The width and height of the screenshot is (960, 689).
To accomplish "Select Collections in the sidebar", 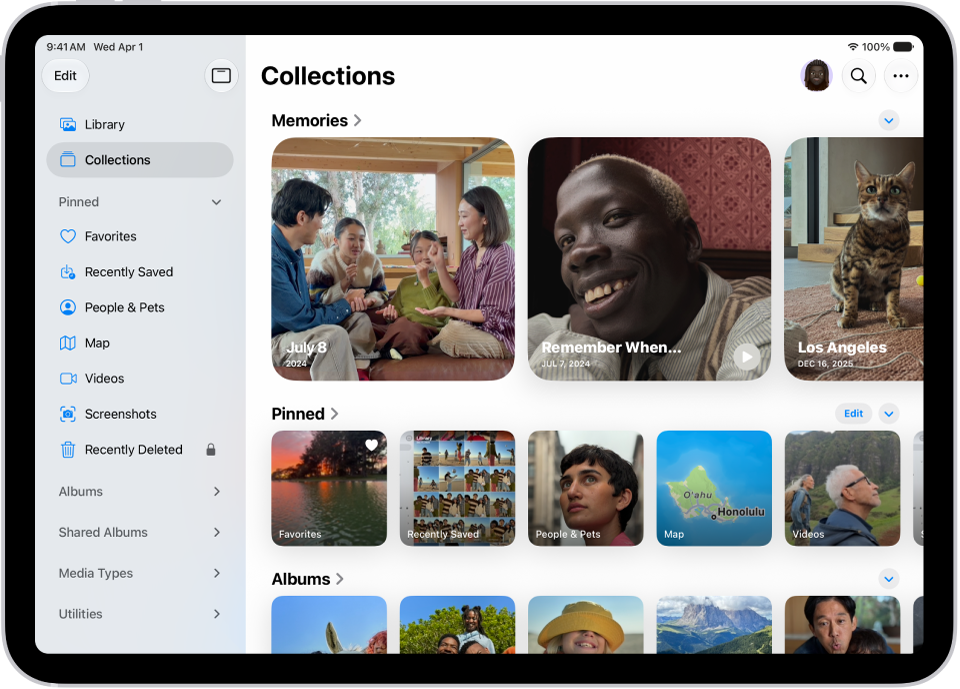I will point(140,160).
